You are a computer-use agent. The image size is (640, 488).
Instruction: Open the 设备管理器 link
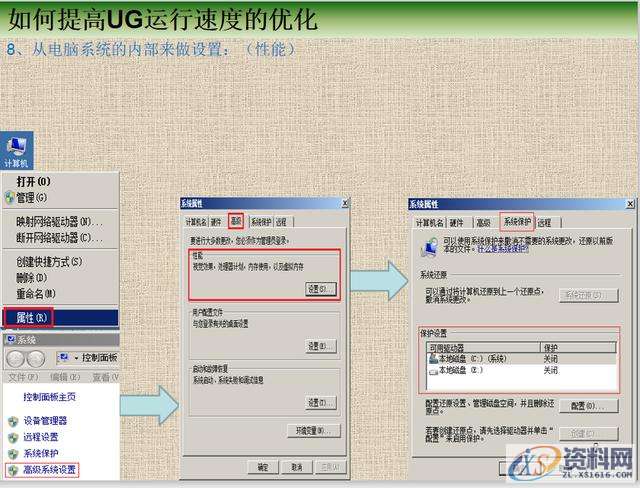coord(45,421)
